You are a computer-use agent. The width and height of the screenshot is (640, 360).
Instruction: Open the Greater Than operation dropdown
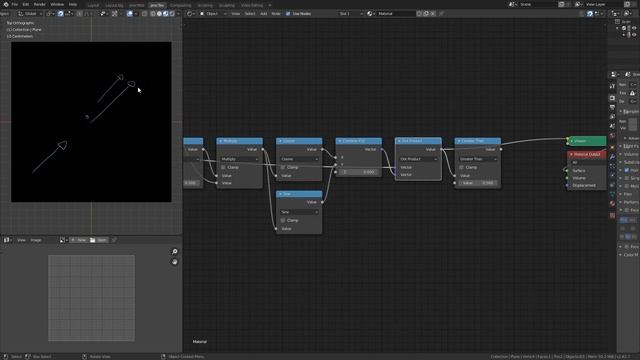pyautogui.click(x=478, y=159)
